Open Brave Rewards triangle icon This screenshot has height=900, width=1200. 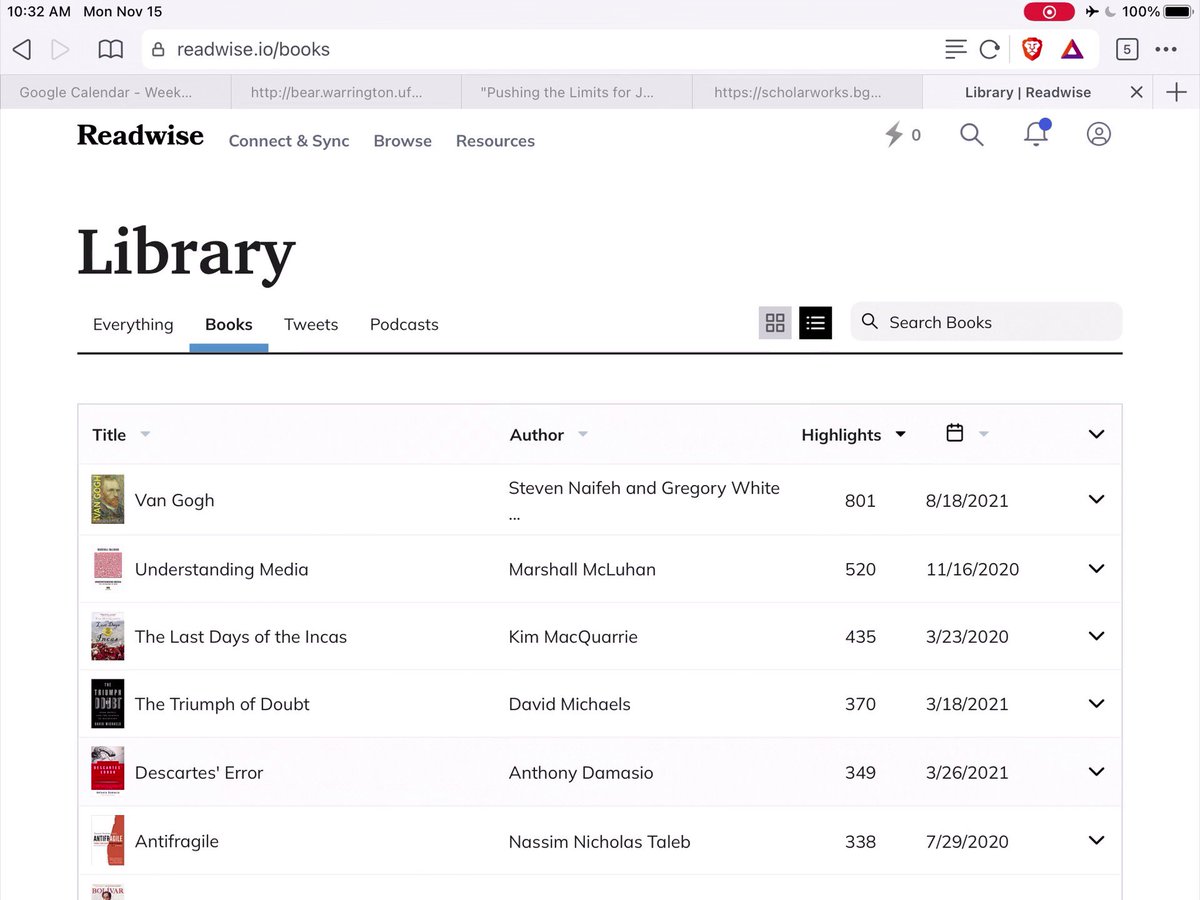coord(1072,49)
